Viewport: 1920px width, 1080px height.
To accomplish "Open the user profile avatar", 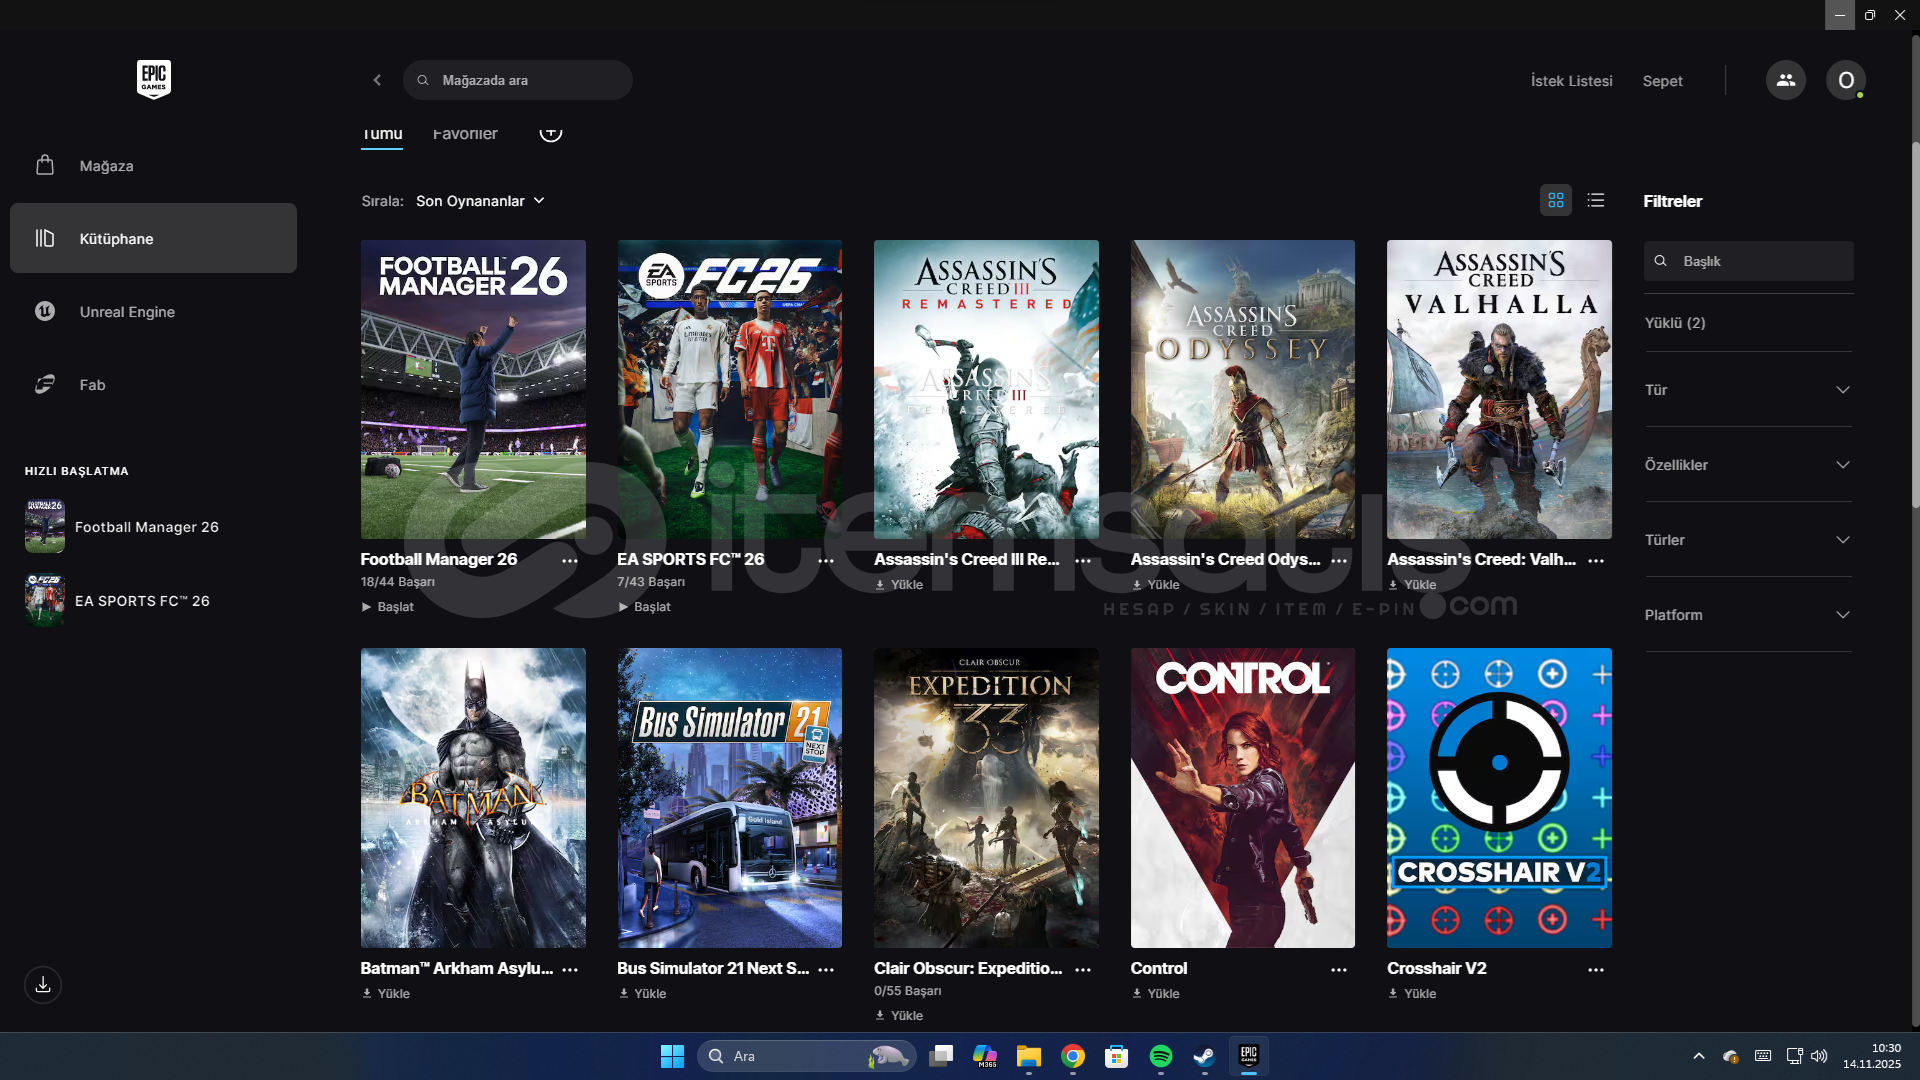I will coord(1845,80).
